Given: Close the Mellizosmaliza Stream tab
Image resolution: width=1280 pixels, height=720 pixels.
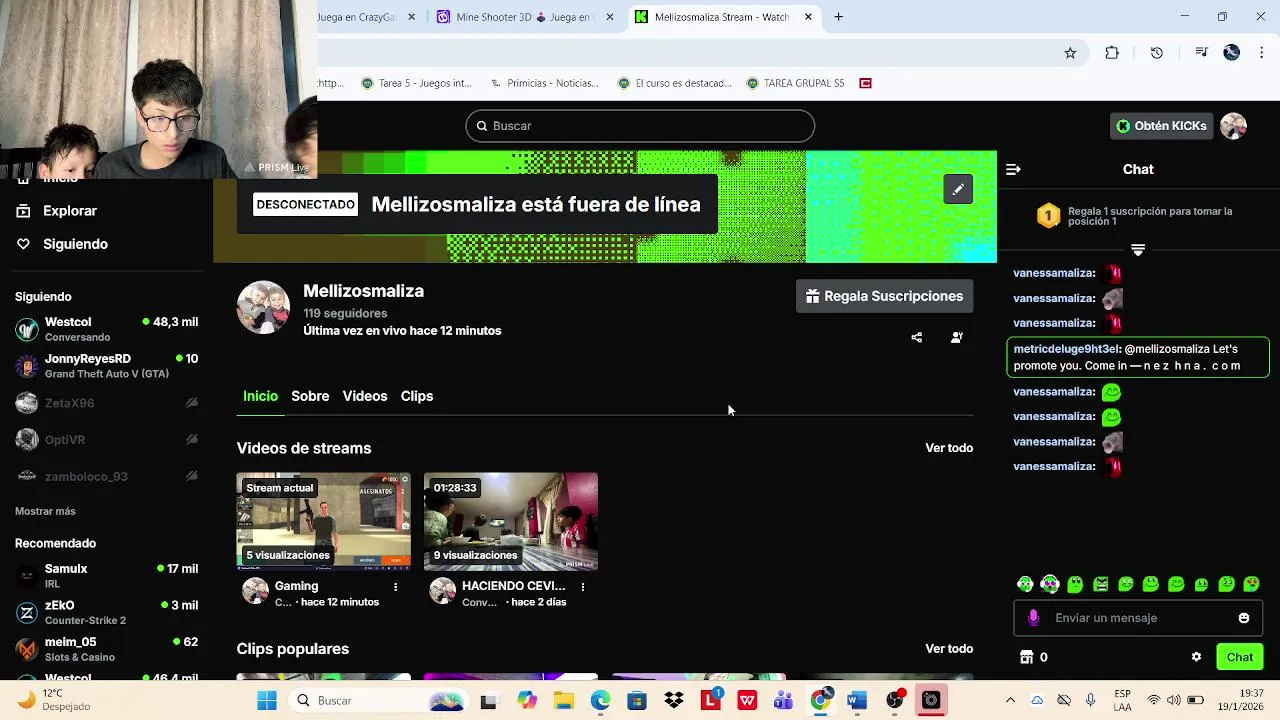Looking at the screenshot, I should click(808, 17).
